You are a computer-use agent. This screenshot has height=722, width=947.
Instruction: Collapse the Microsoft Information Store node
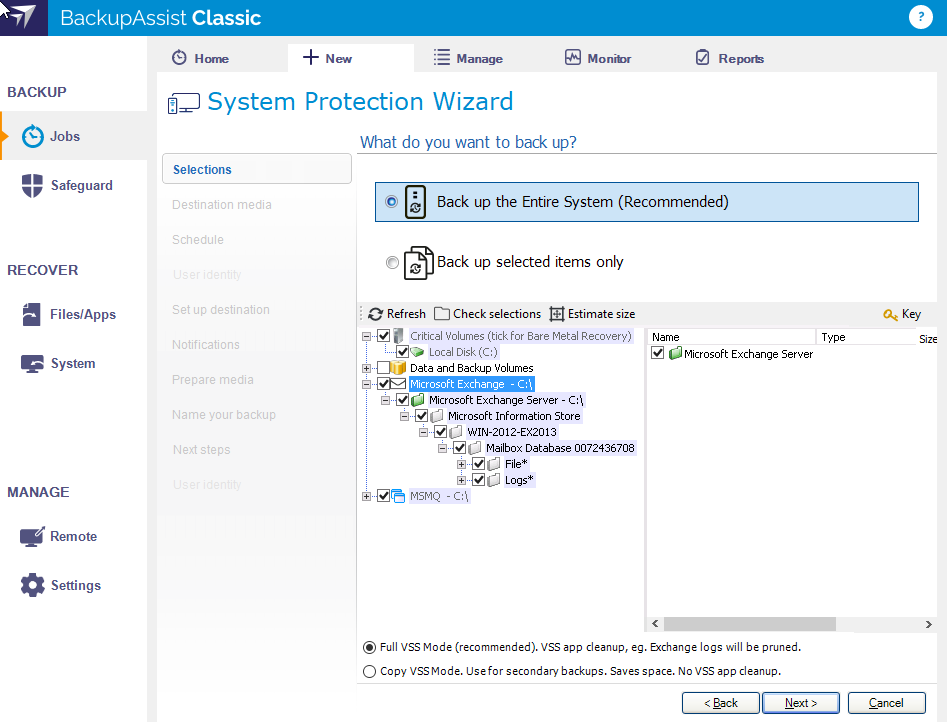[406, 416]
